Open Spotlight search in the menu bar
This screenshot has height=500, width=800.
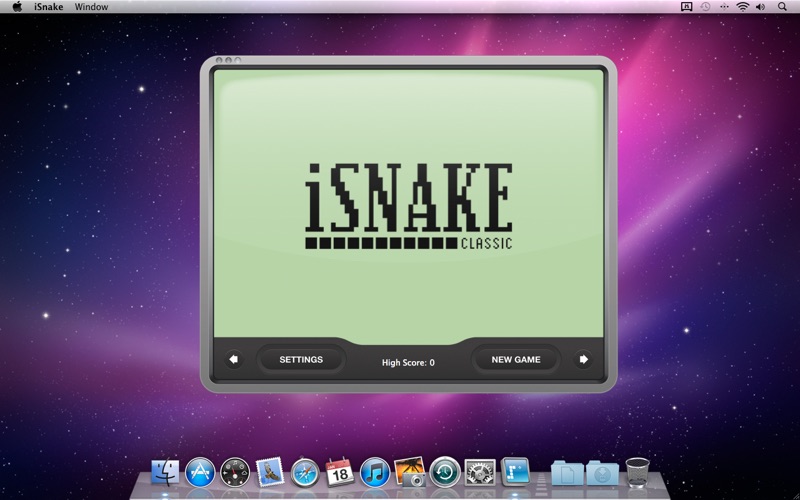782,7
